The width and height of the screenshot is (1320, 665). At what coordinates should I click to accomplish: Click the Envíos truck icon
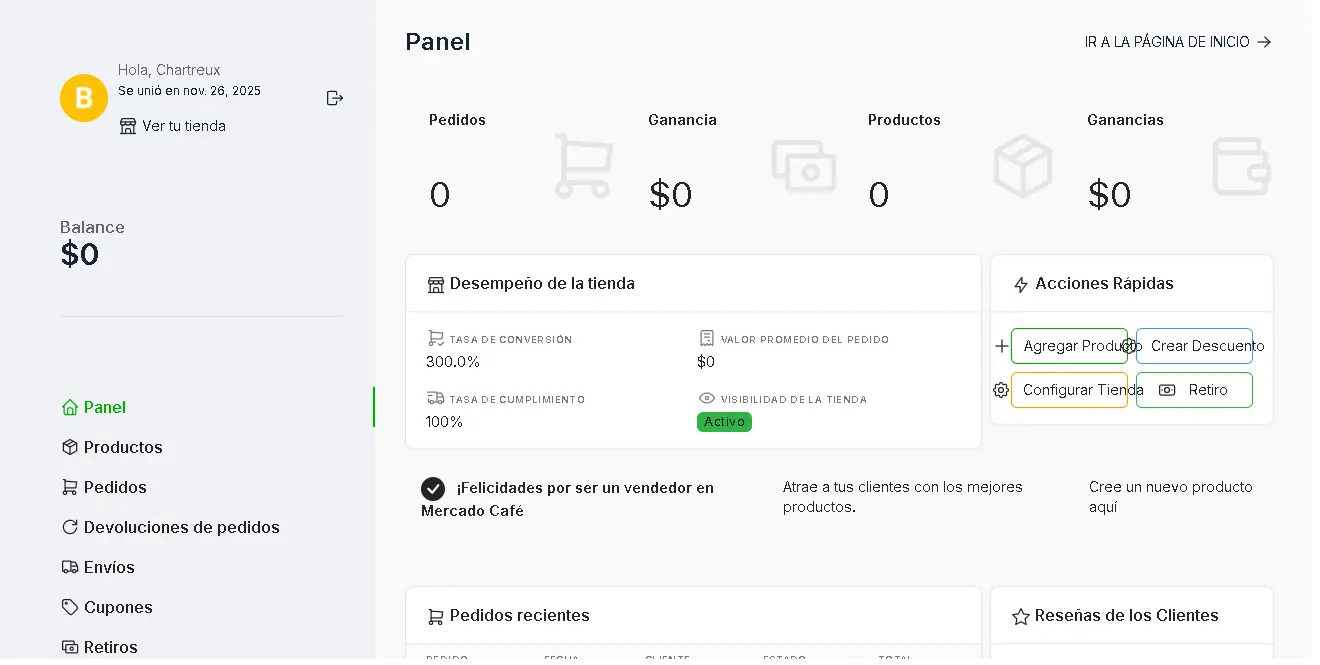68,567
